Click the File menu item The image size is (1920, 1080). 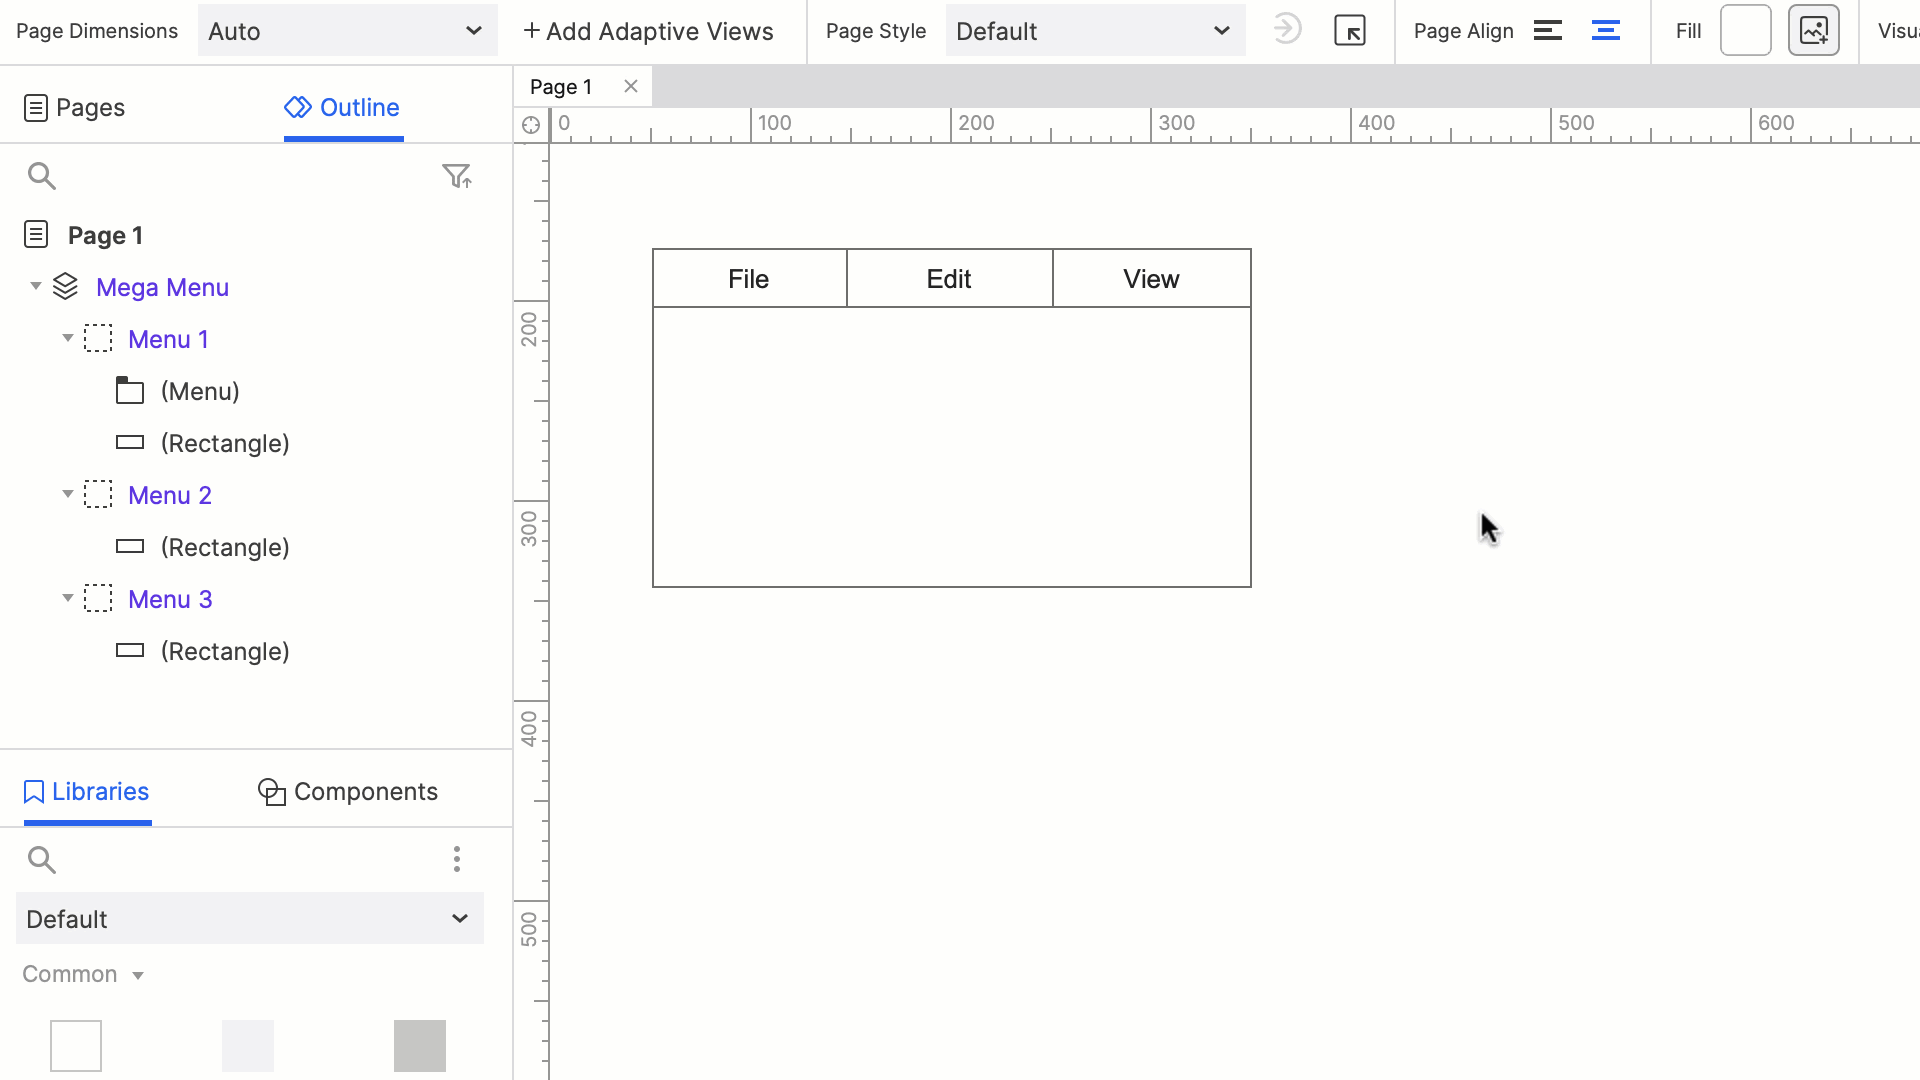pos(748,278)
